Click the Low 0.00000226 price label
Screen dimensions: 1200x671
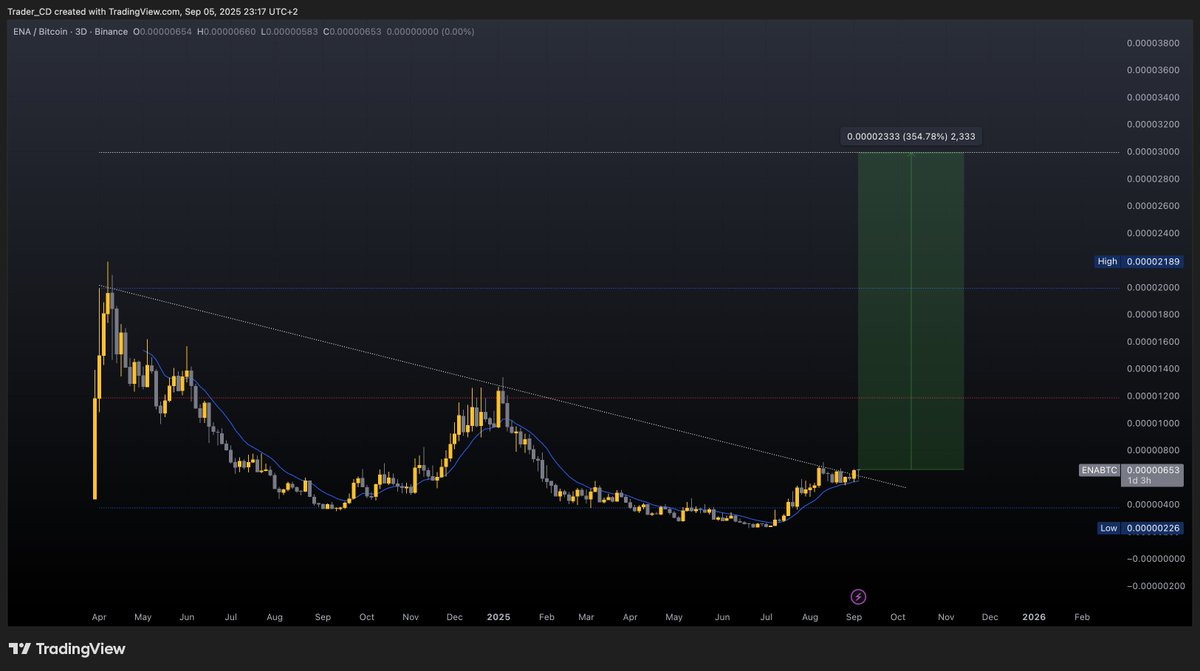pyautogui.click(x=1139, y=528)
